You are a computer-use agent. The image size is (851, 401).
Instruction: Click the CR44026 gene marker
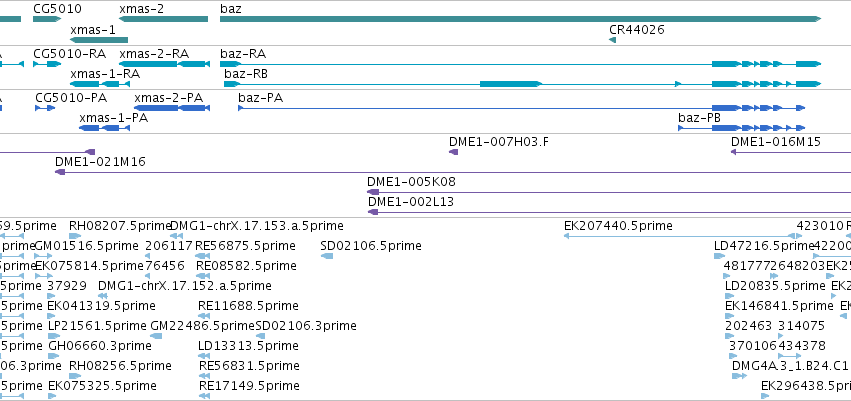point(612,40)
